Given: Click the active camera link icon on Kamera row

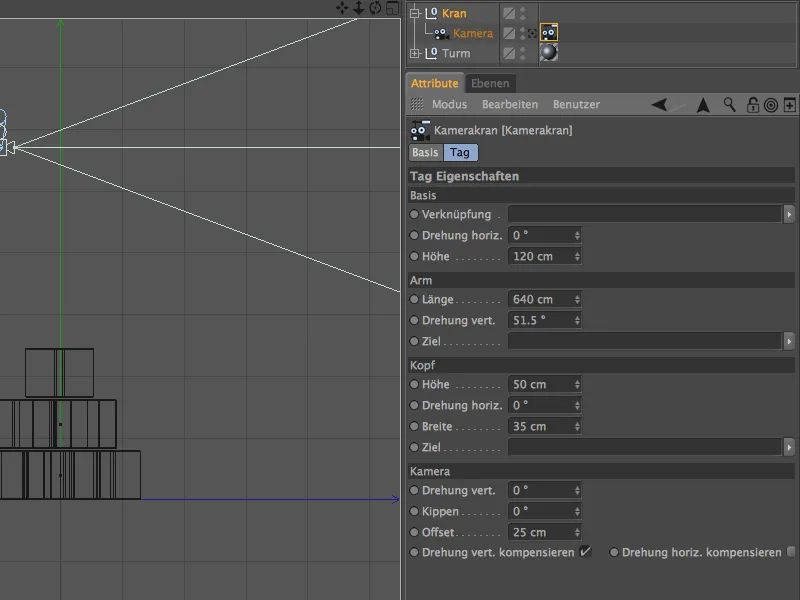Looking at the screenshot, I should (532, 33).
